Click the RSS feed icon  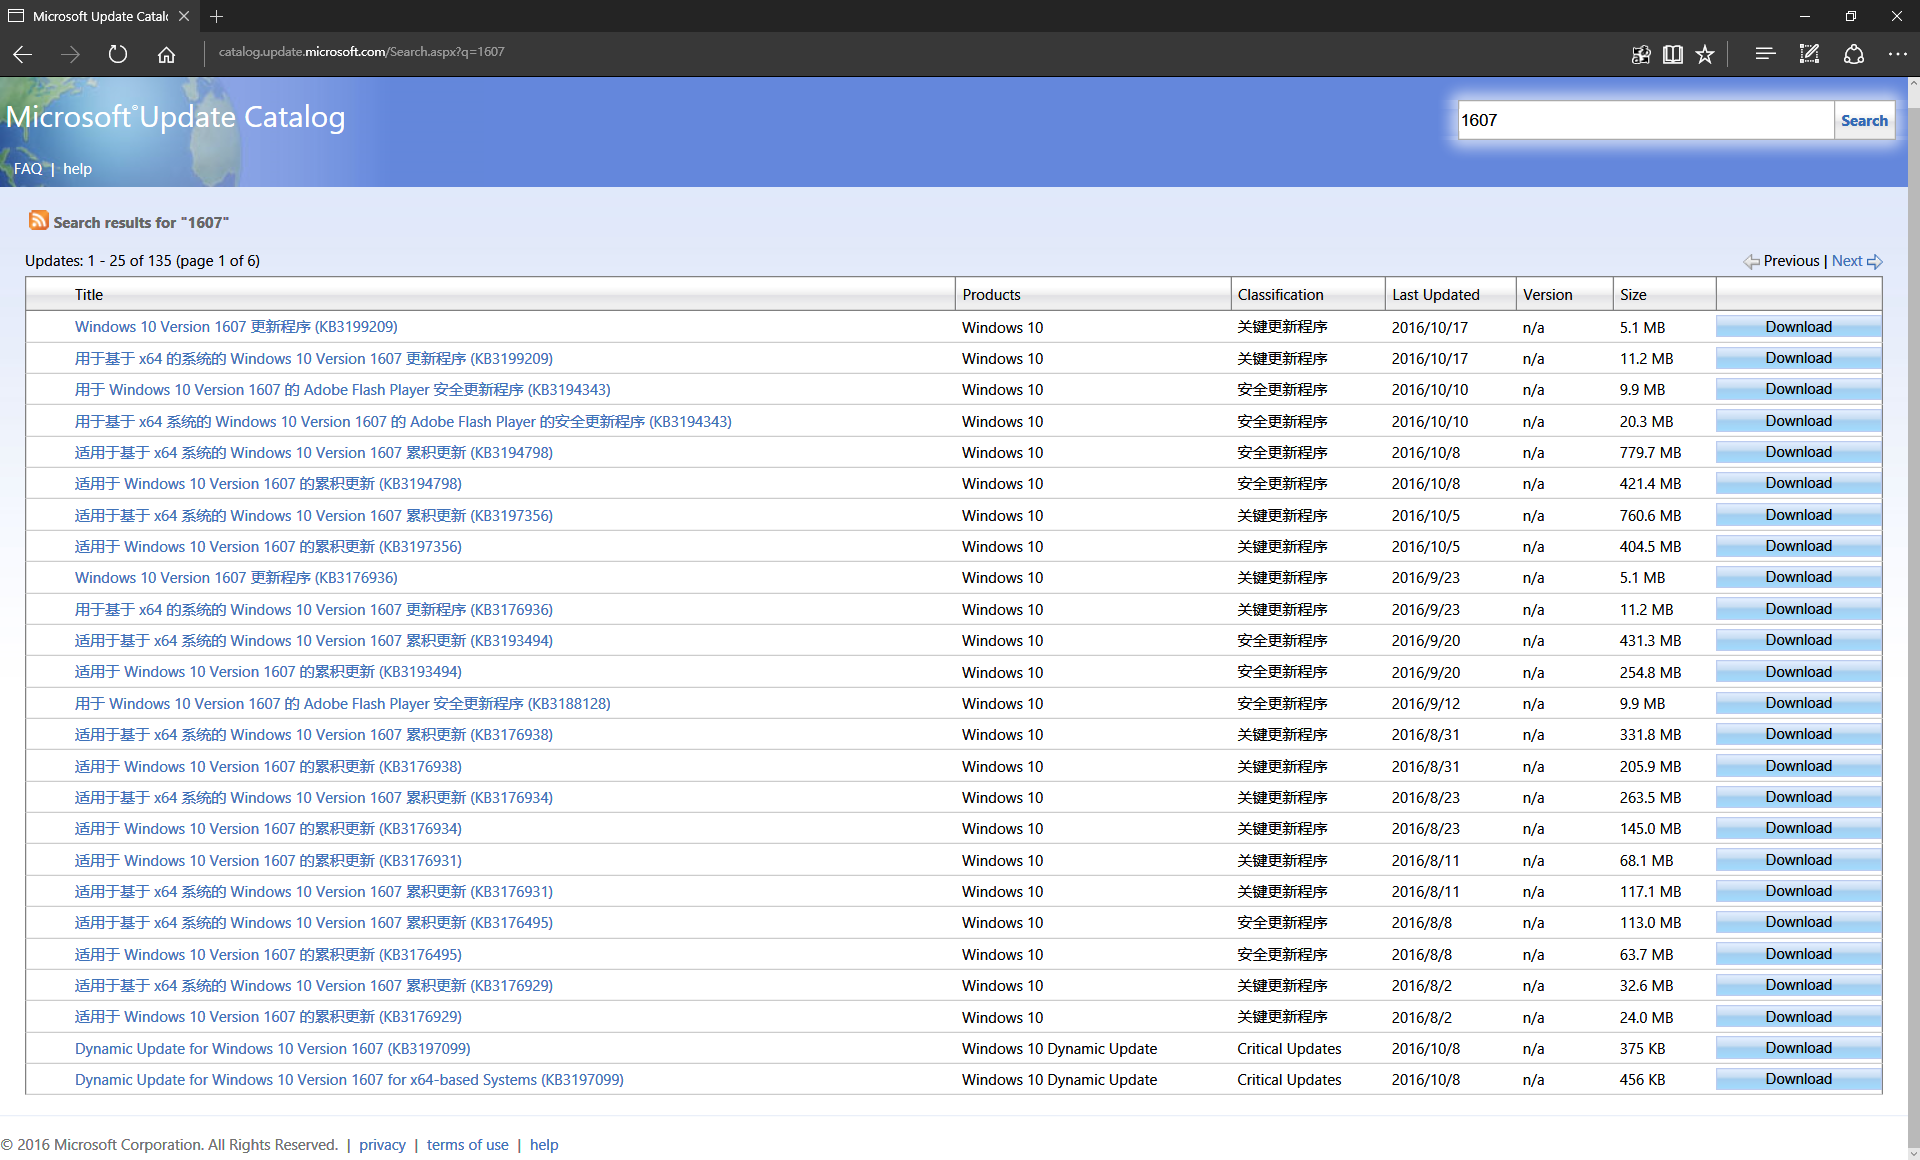point(38,220)
